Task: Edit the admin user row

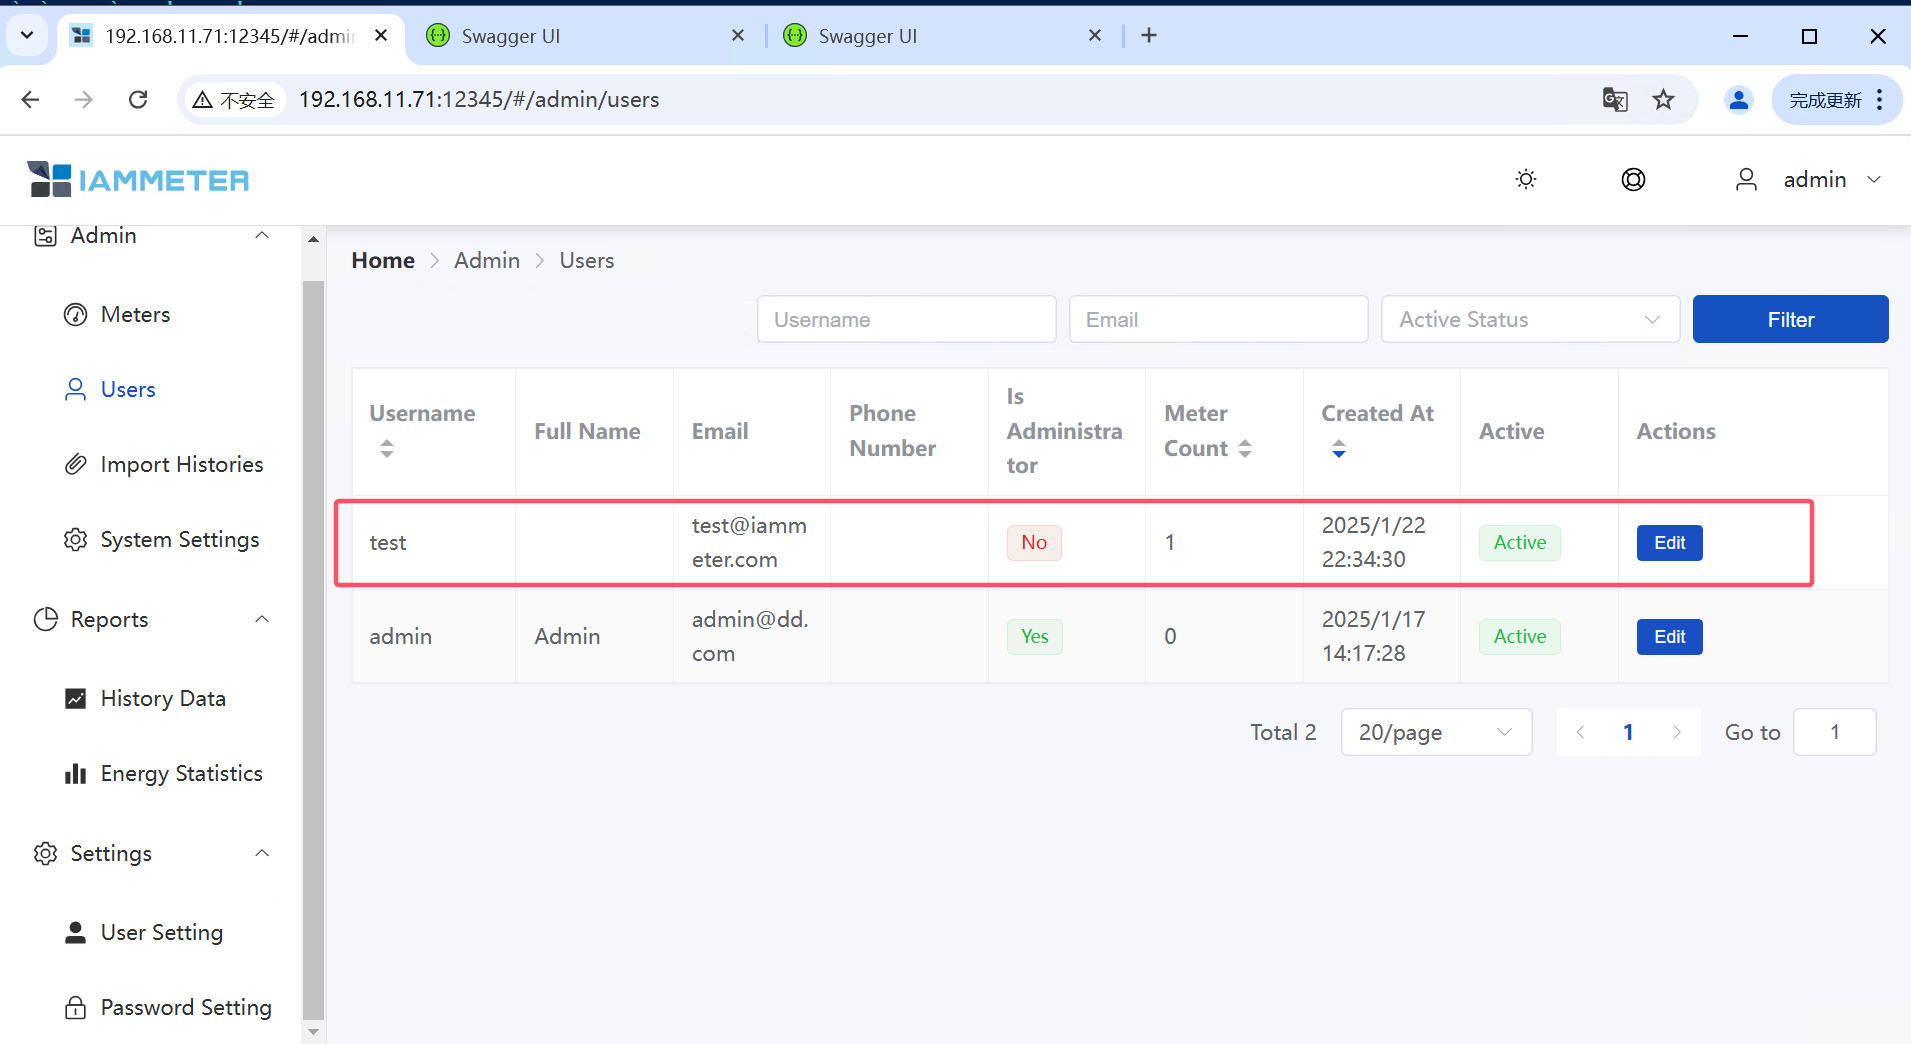Action: tap(1669, 637)
